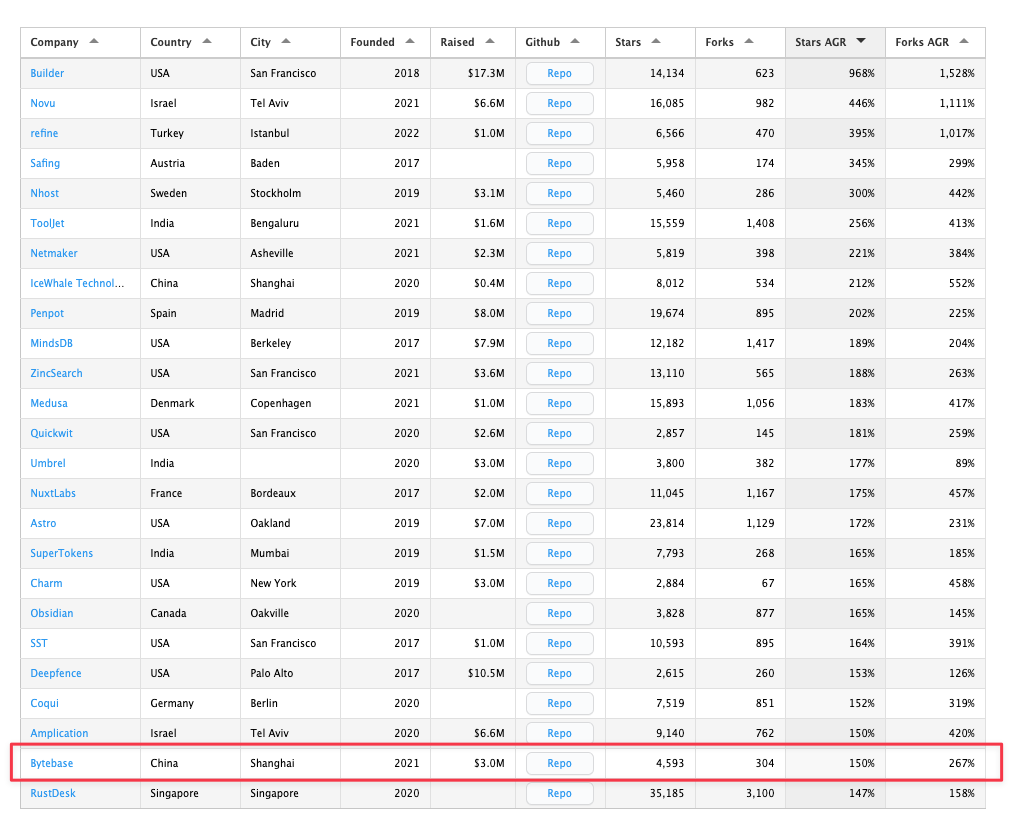This screenshot has width=1013, height=823.
Task: Click sort arrow icon beside Forks header
Action: click(x=749, y=42)
